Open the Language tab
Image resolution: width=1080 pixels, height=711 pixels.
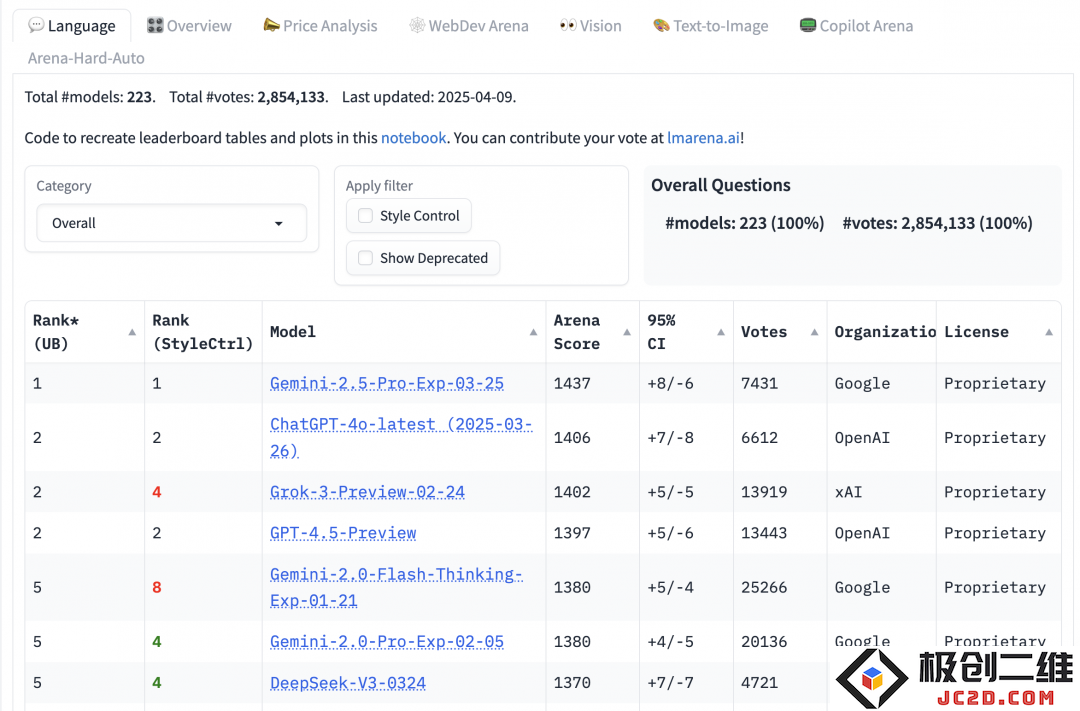[72, 26]
